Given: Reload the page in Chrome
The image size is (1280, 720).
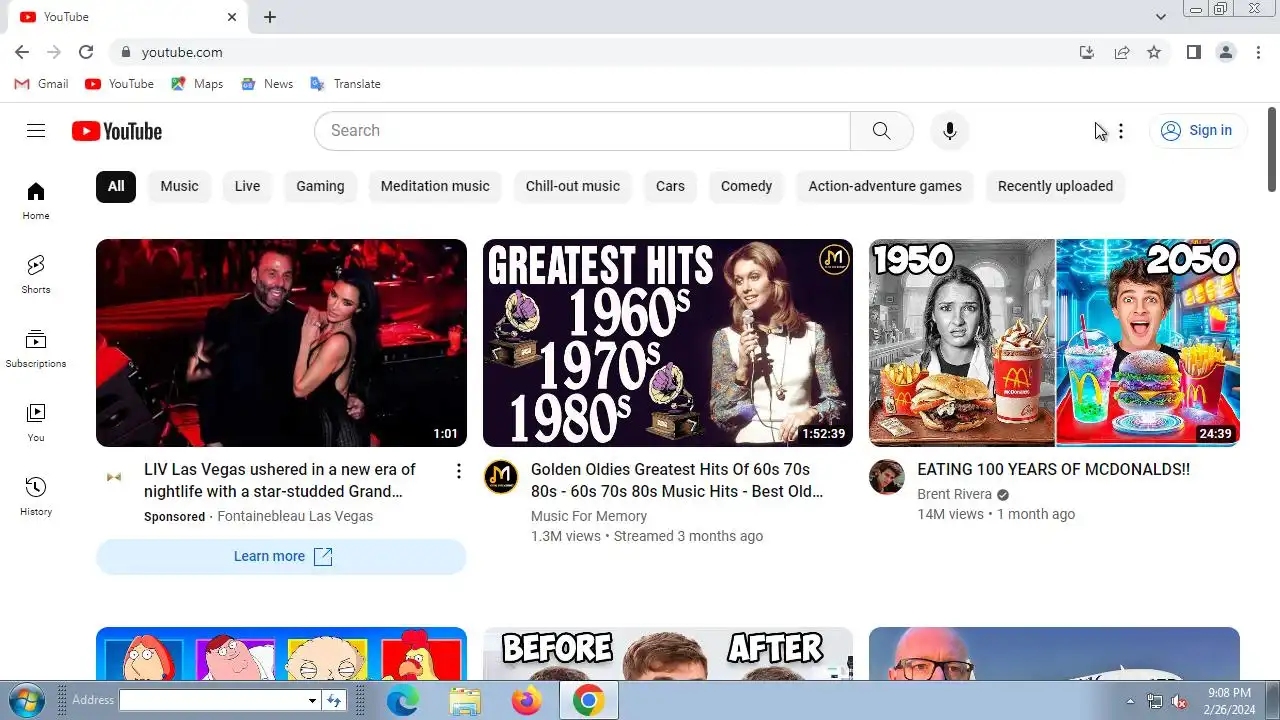Looking at the screenshot, I should point(86,52).
